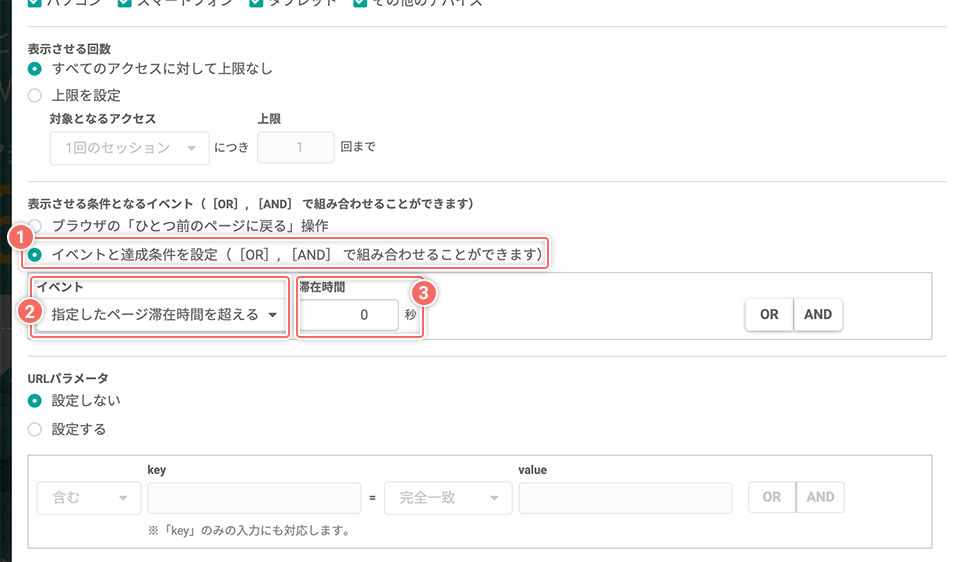Open the '完全一致' value match dropdown
Screen dimensions: 960x562
[x=448, y=498]
